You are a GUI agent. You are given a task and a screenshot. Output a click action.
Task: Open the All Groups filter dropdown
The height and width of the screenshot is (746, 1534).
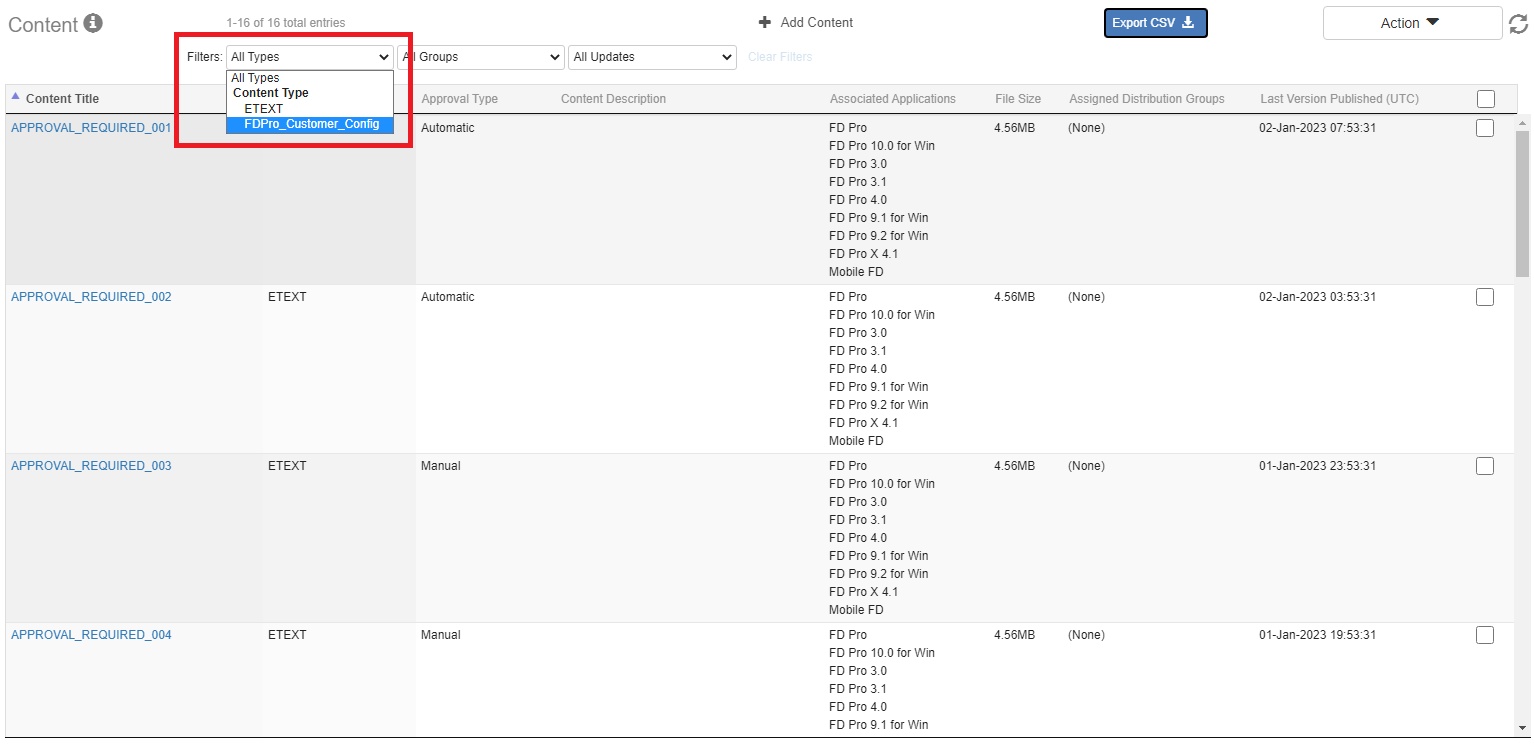point(481,57)
